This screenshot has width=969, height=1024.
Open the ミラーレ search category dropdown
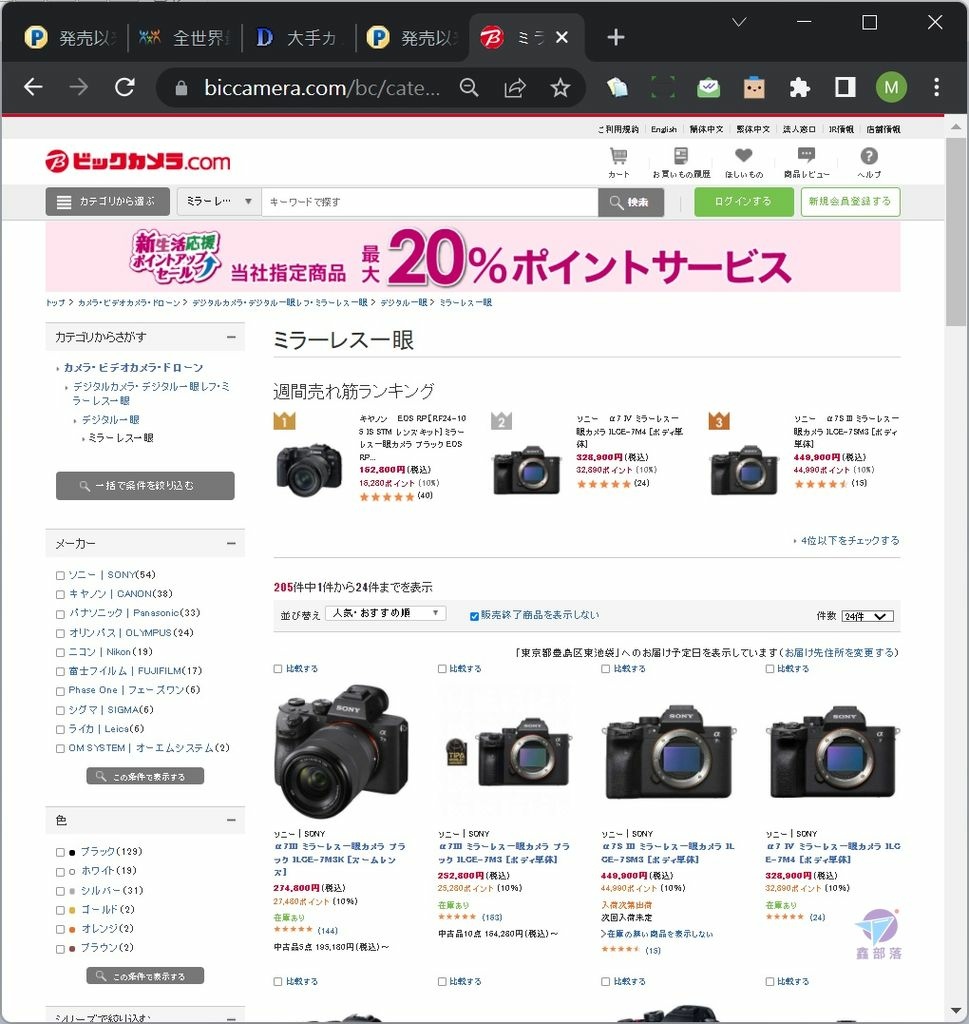pyautogui.click(x=219, y=202)
